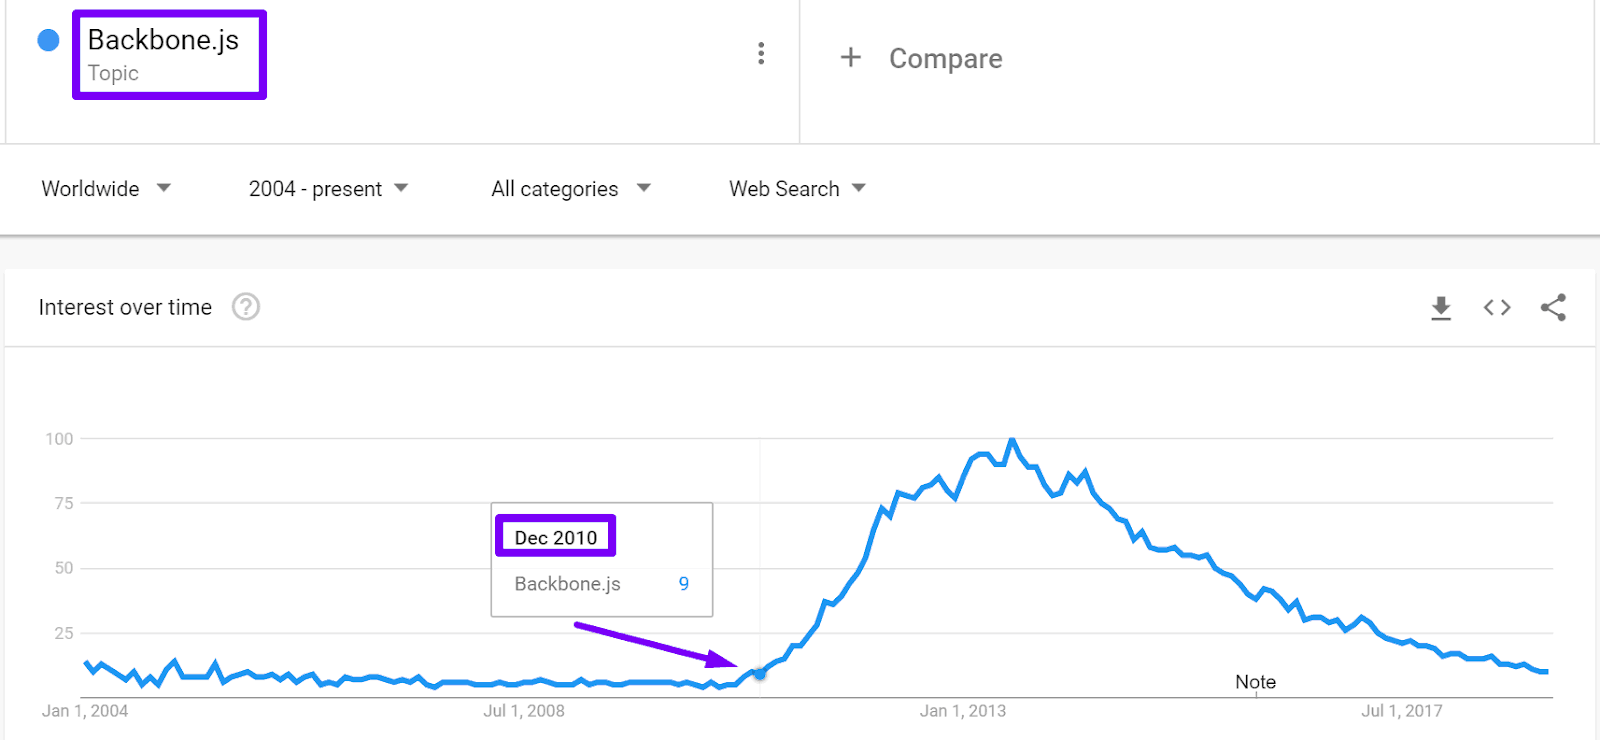The height and width of the screenshot is (740, 1600).
Task: Click the Dec 2010 tooltip label
Action: (556, 537)
